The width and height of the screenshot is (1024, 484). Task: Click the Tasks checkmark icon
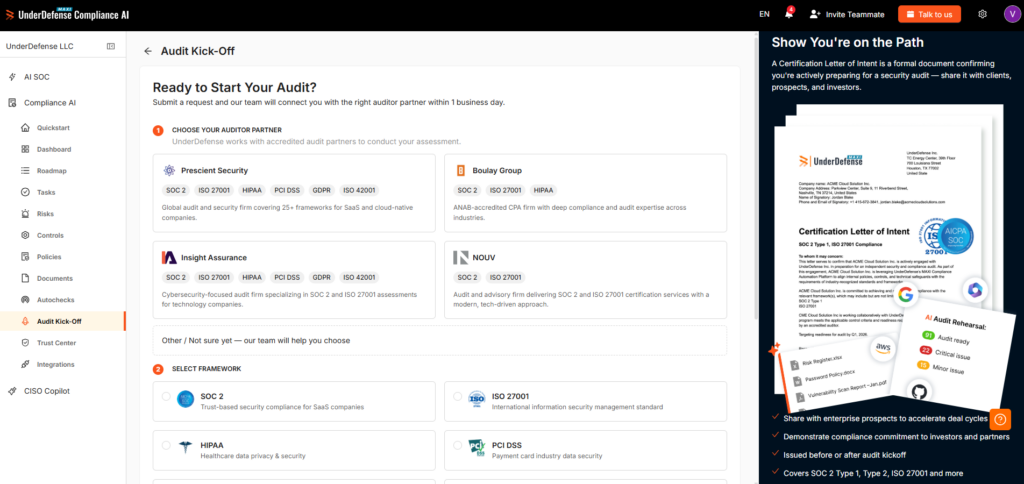pyautogui.click(x=25, y=192)
